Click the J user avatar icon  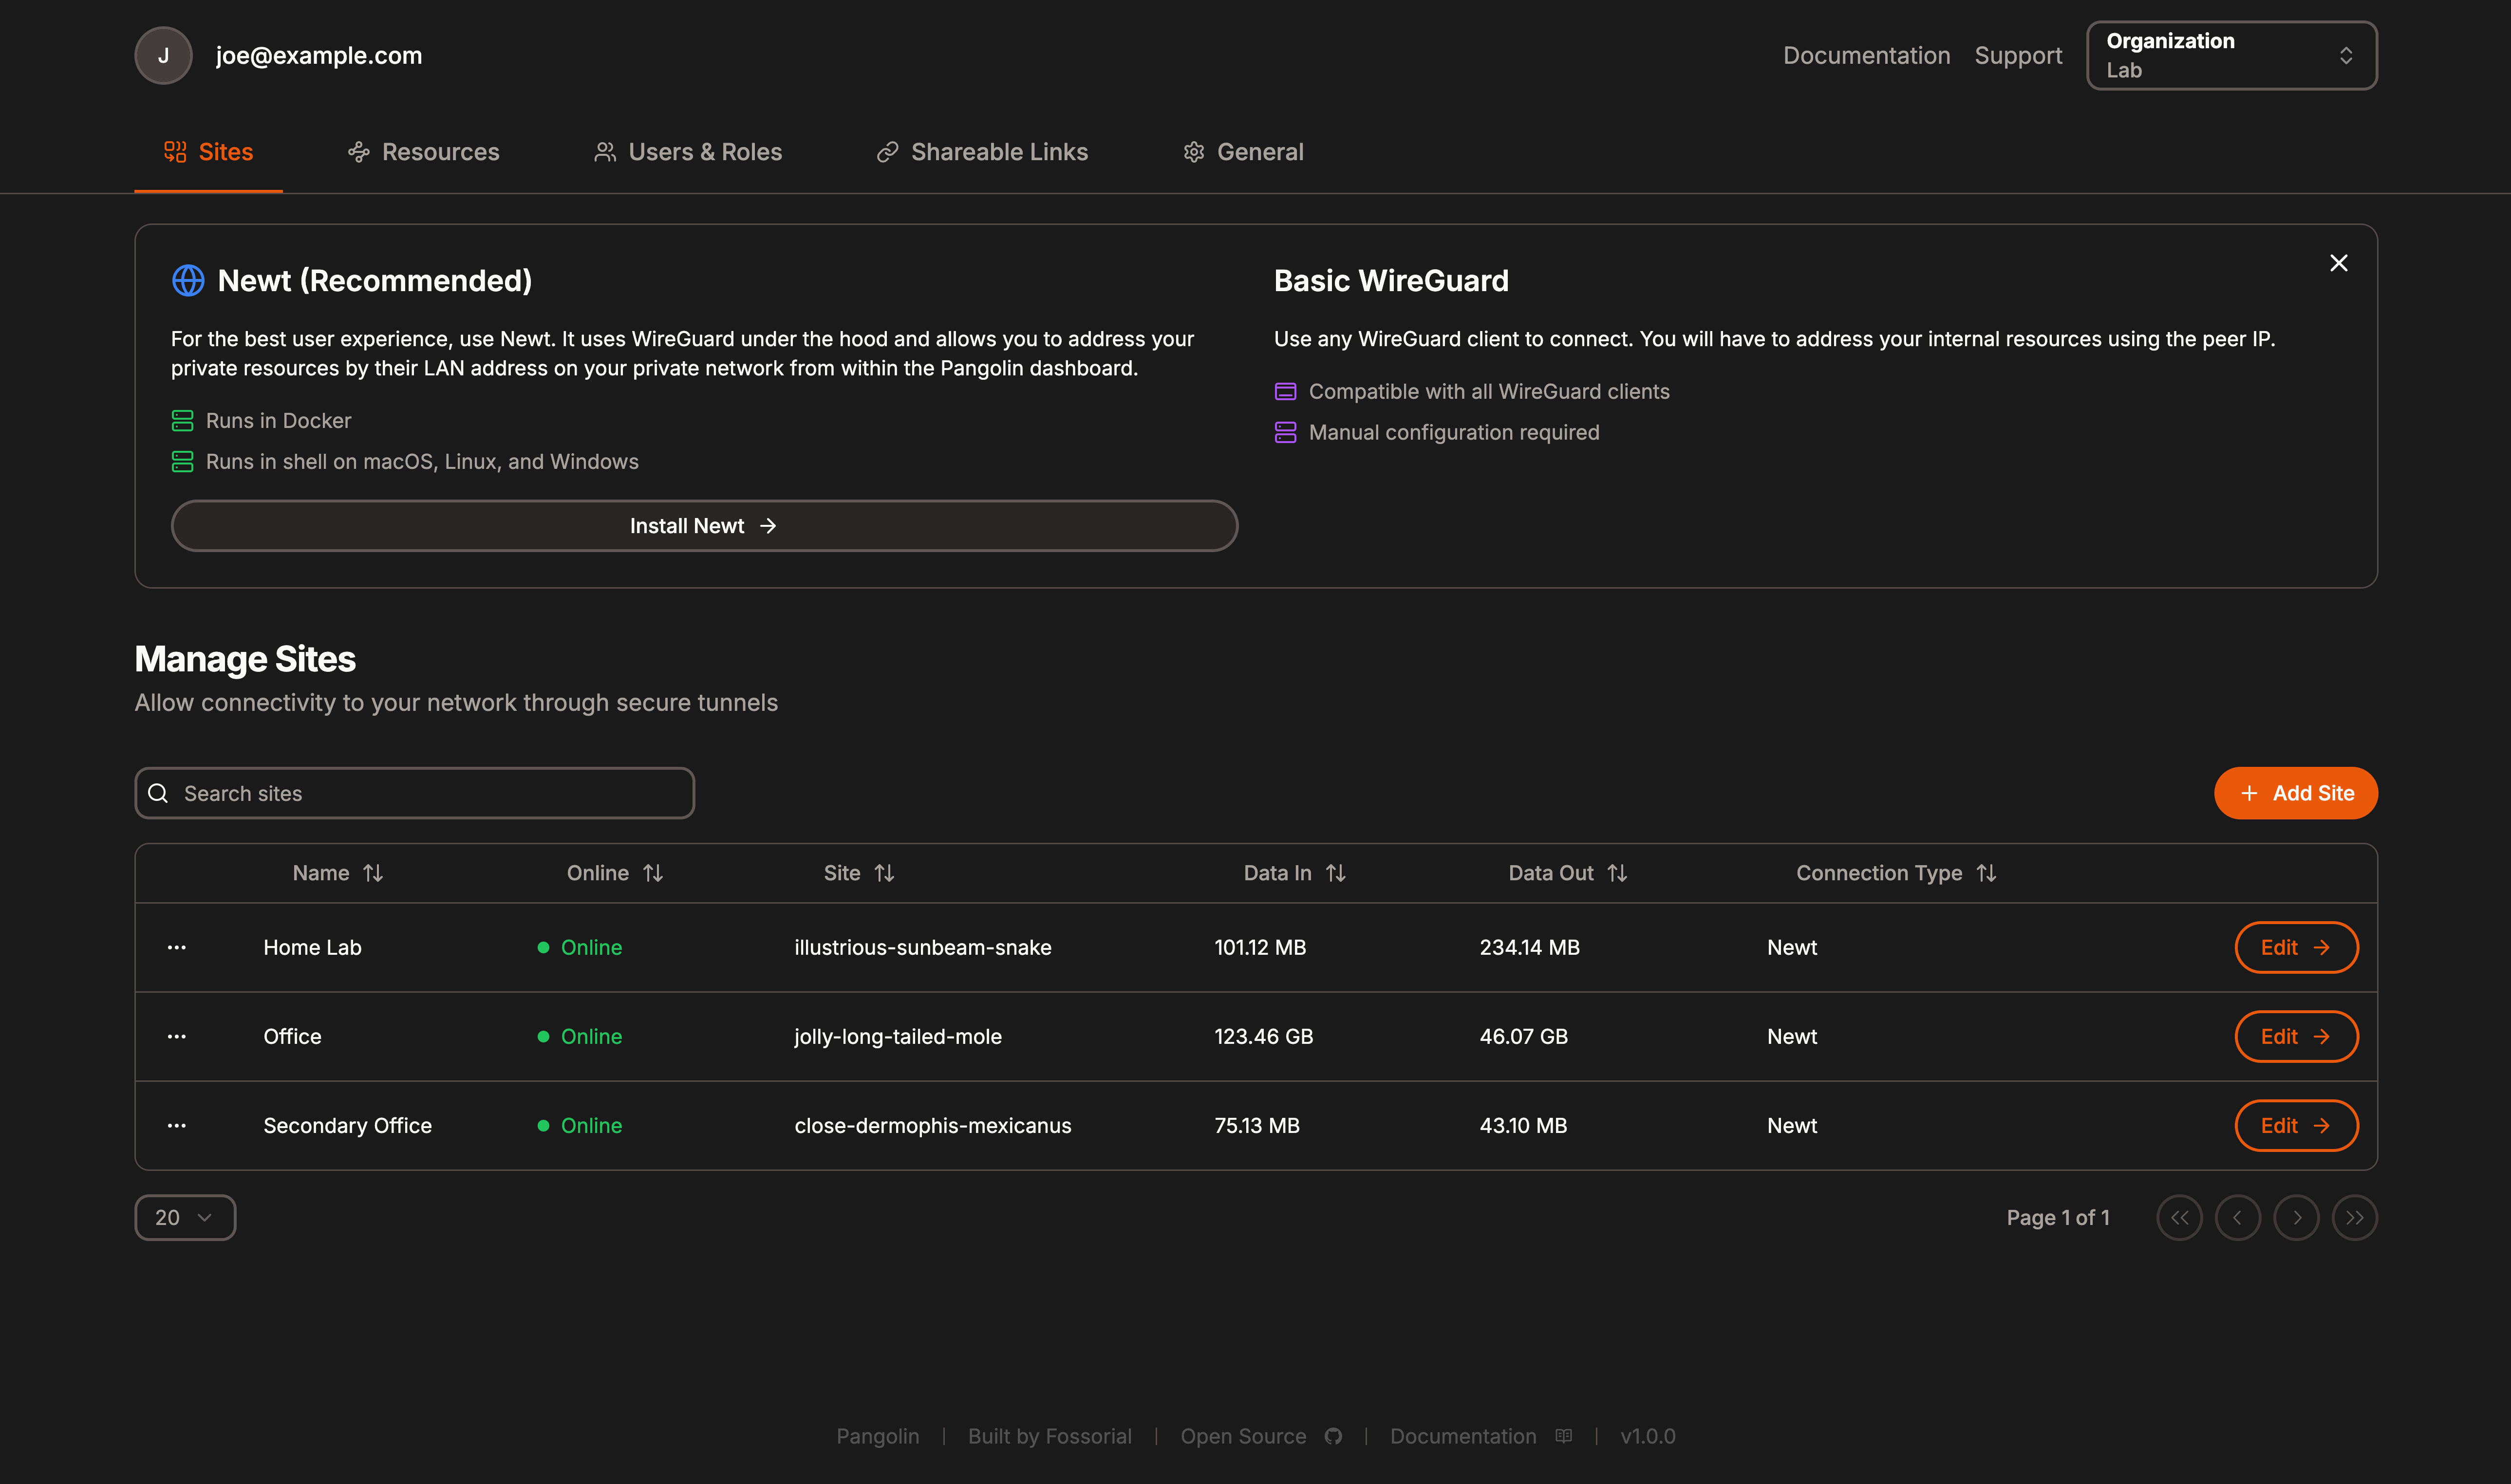click(163, 55)
